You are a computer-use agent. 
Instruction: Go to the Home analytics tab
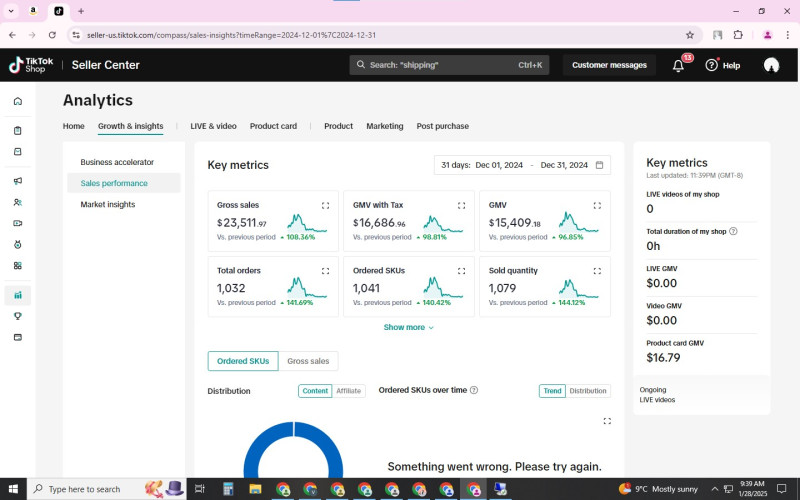(73, 126)
